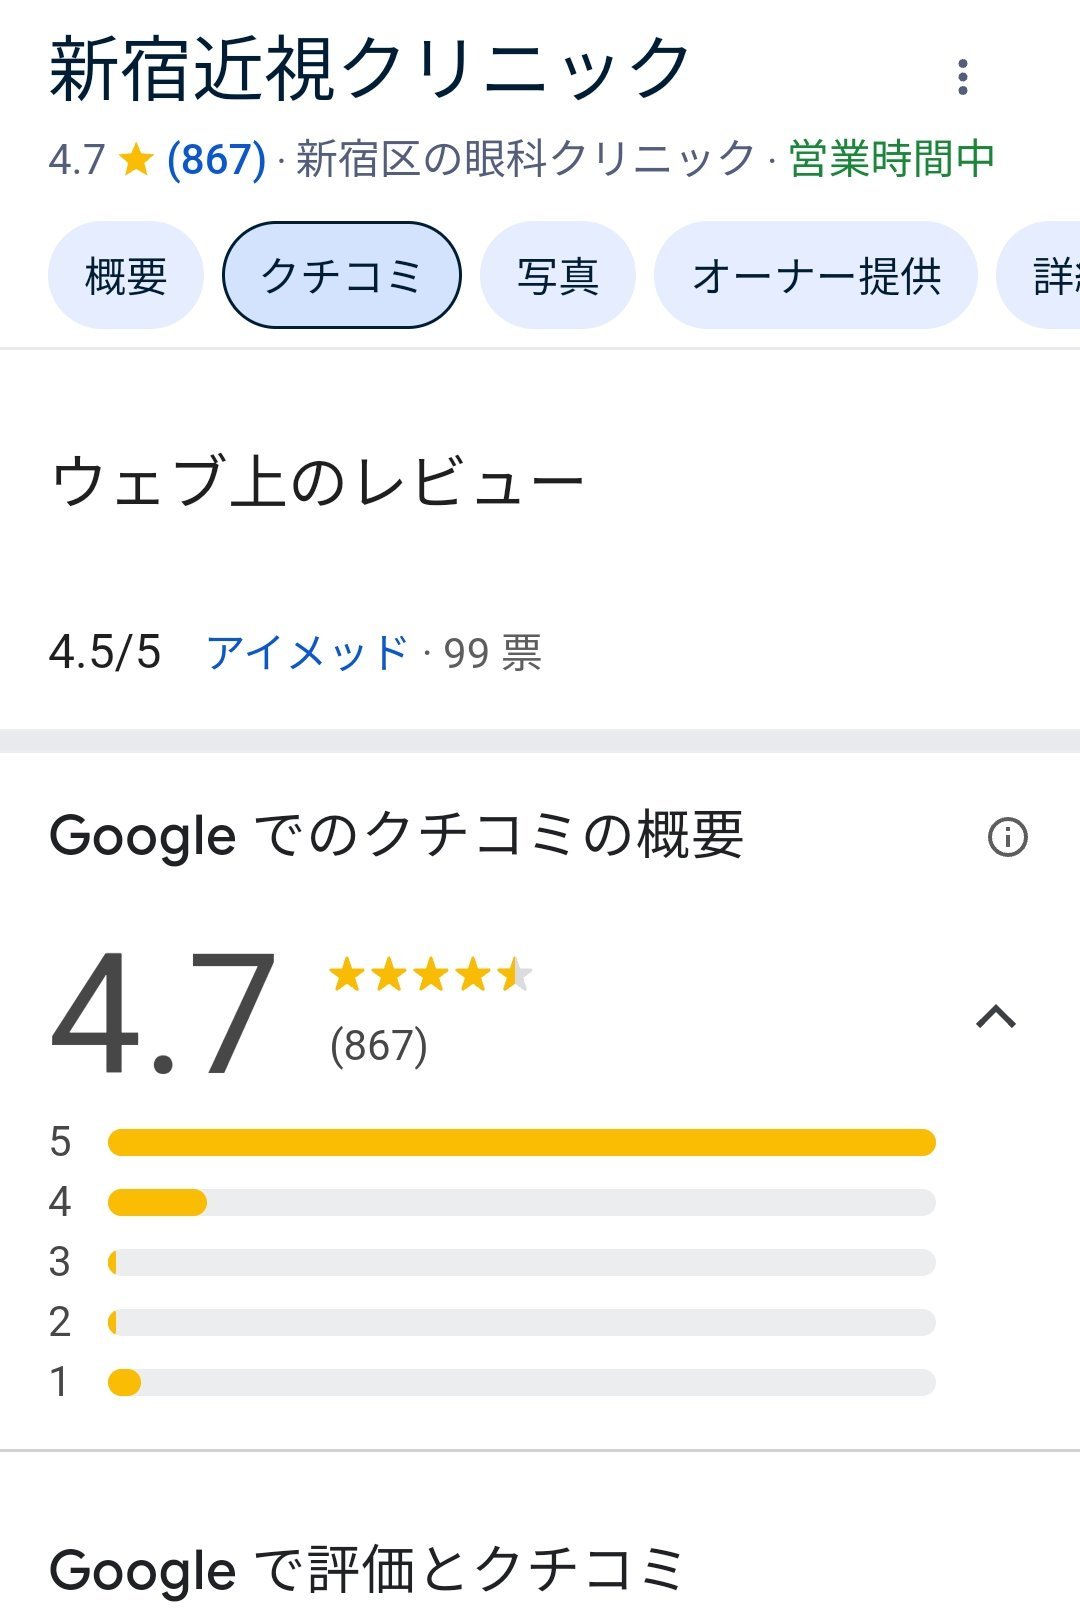Tap the five-star rating row of stars
The height and width of the screenshot is (1622, 1080).
(430, 974)
